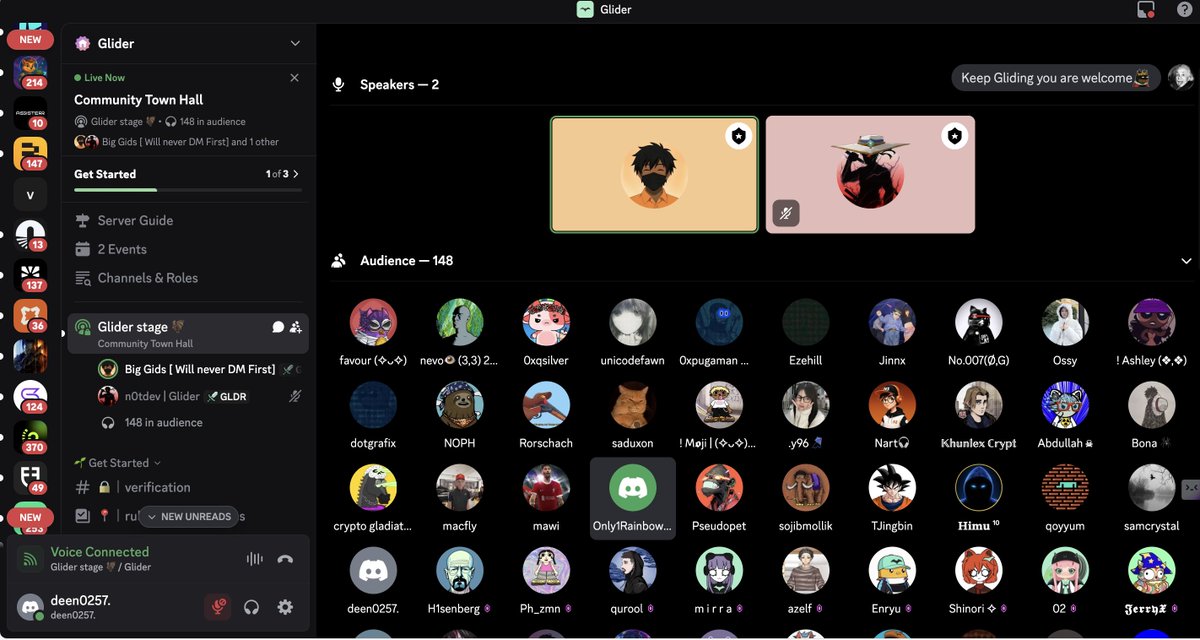This screenshot has width=1200, height=640.
Task: Click the microphone icon beside the Speakers heading
Action: pos(338,84)
